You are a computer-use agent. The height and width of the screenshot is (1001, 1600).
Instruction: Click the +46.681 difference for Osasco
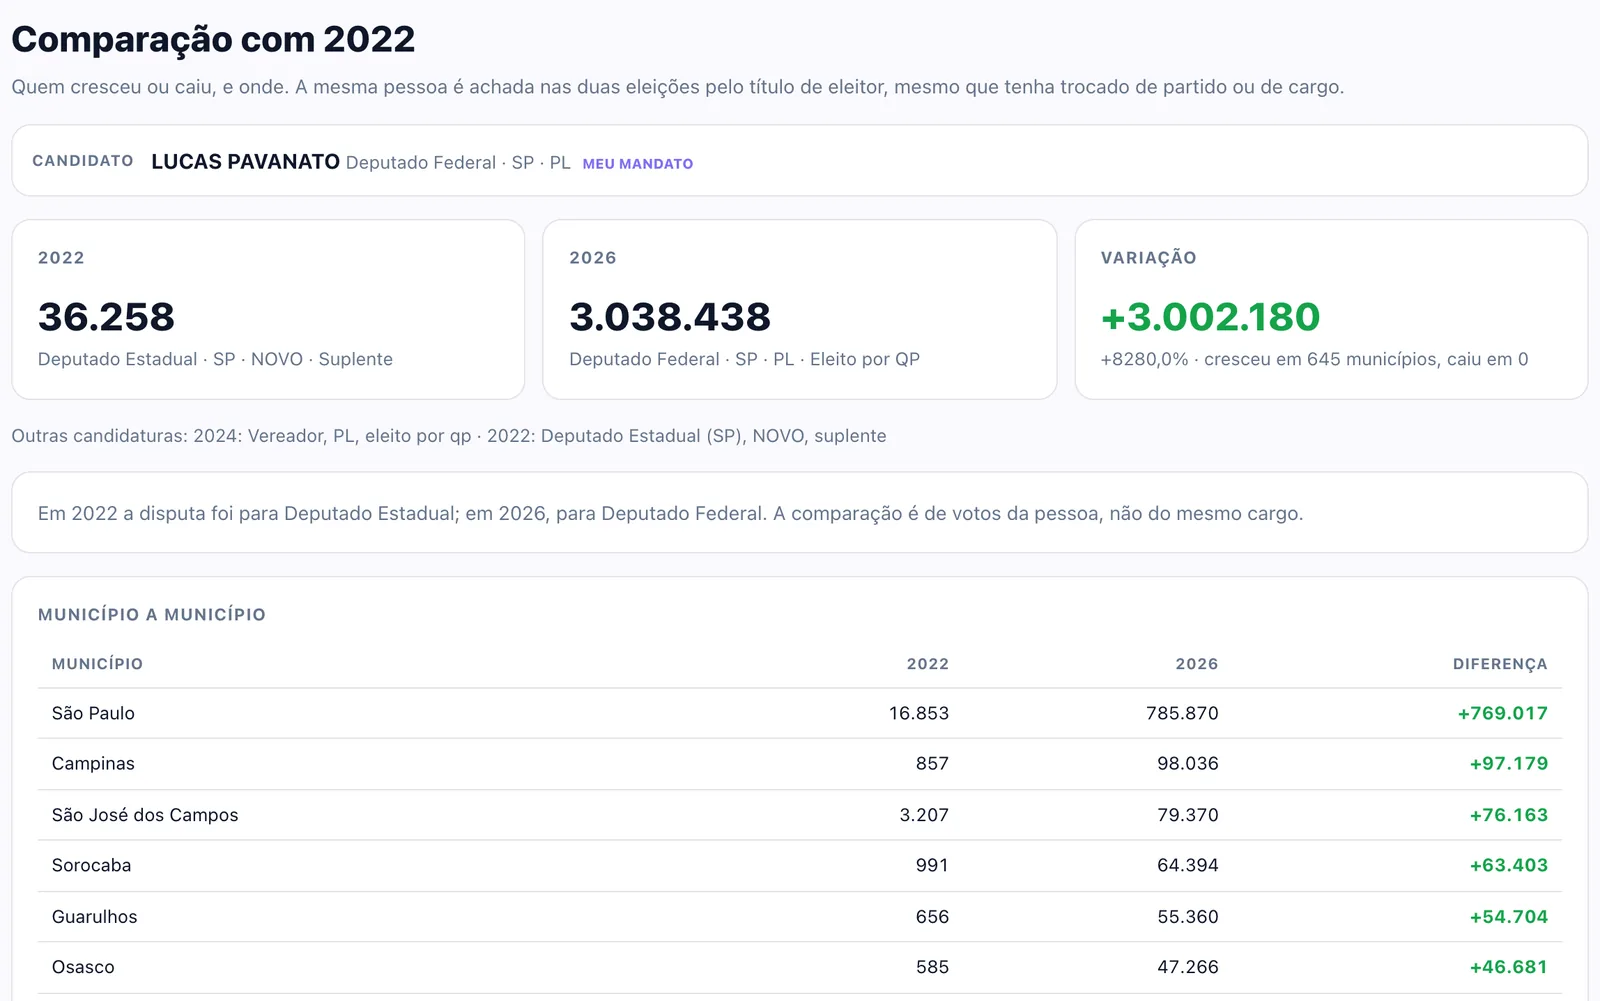tap(1508, 967)
